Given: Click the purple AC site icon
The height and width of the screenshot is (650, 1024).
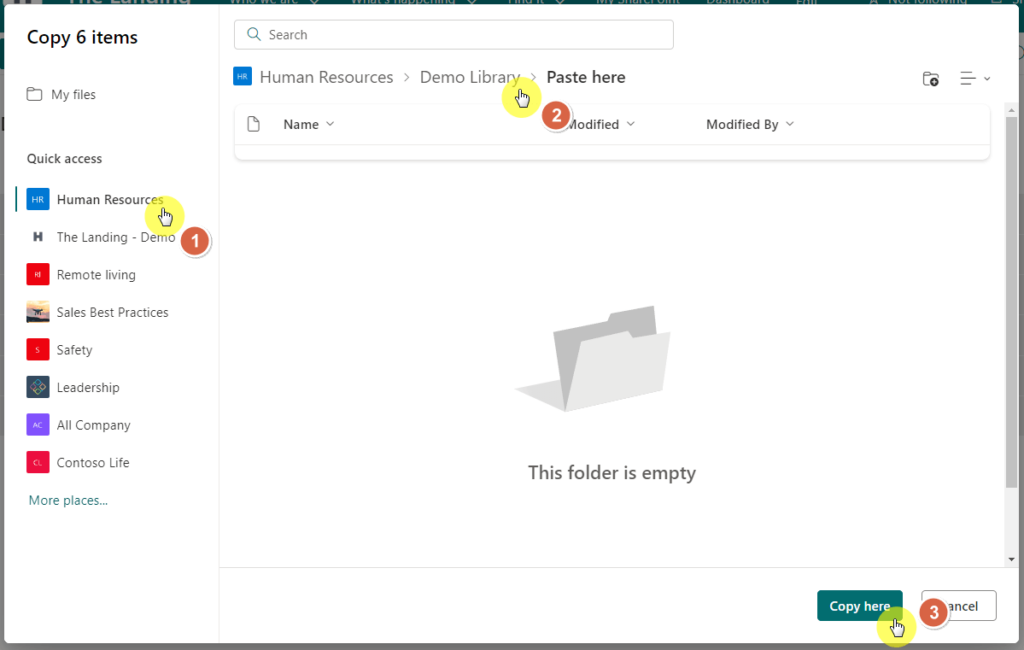Looking at the screenshot, I should click(x=38, y=425).
